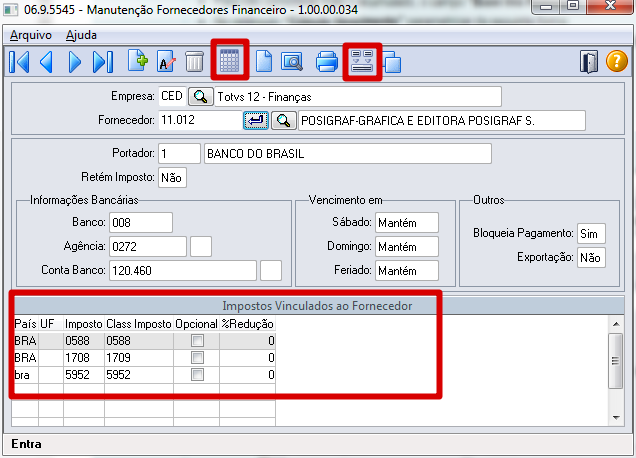Go to the last record
Image resolution: width=636 pixels, height=458 pixels.
[x=103, y=62]
